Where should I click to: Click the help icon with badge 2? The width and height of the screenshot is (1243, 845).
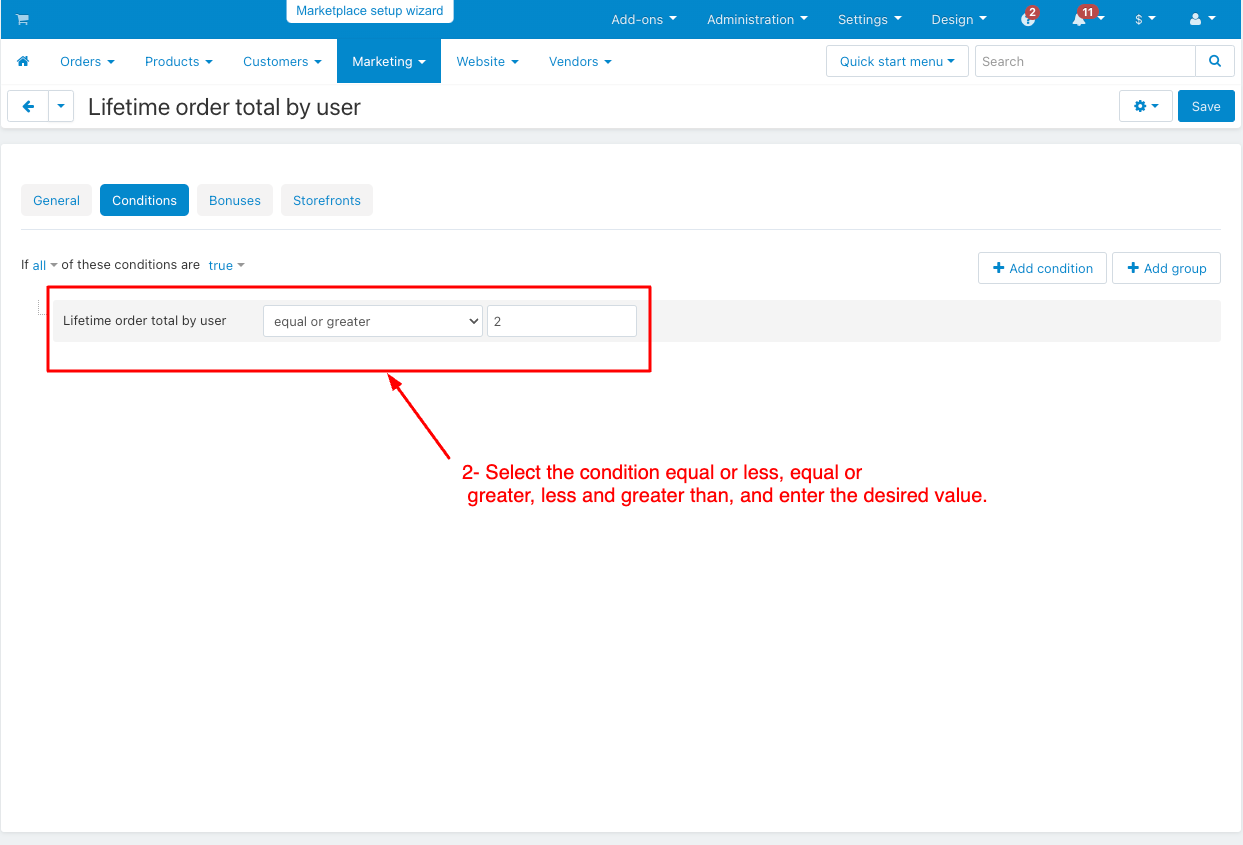1027,20
